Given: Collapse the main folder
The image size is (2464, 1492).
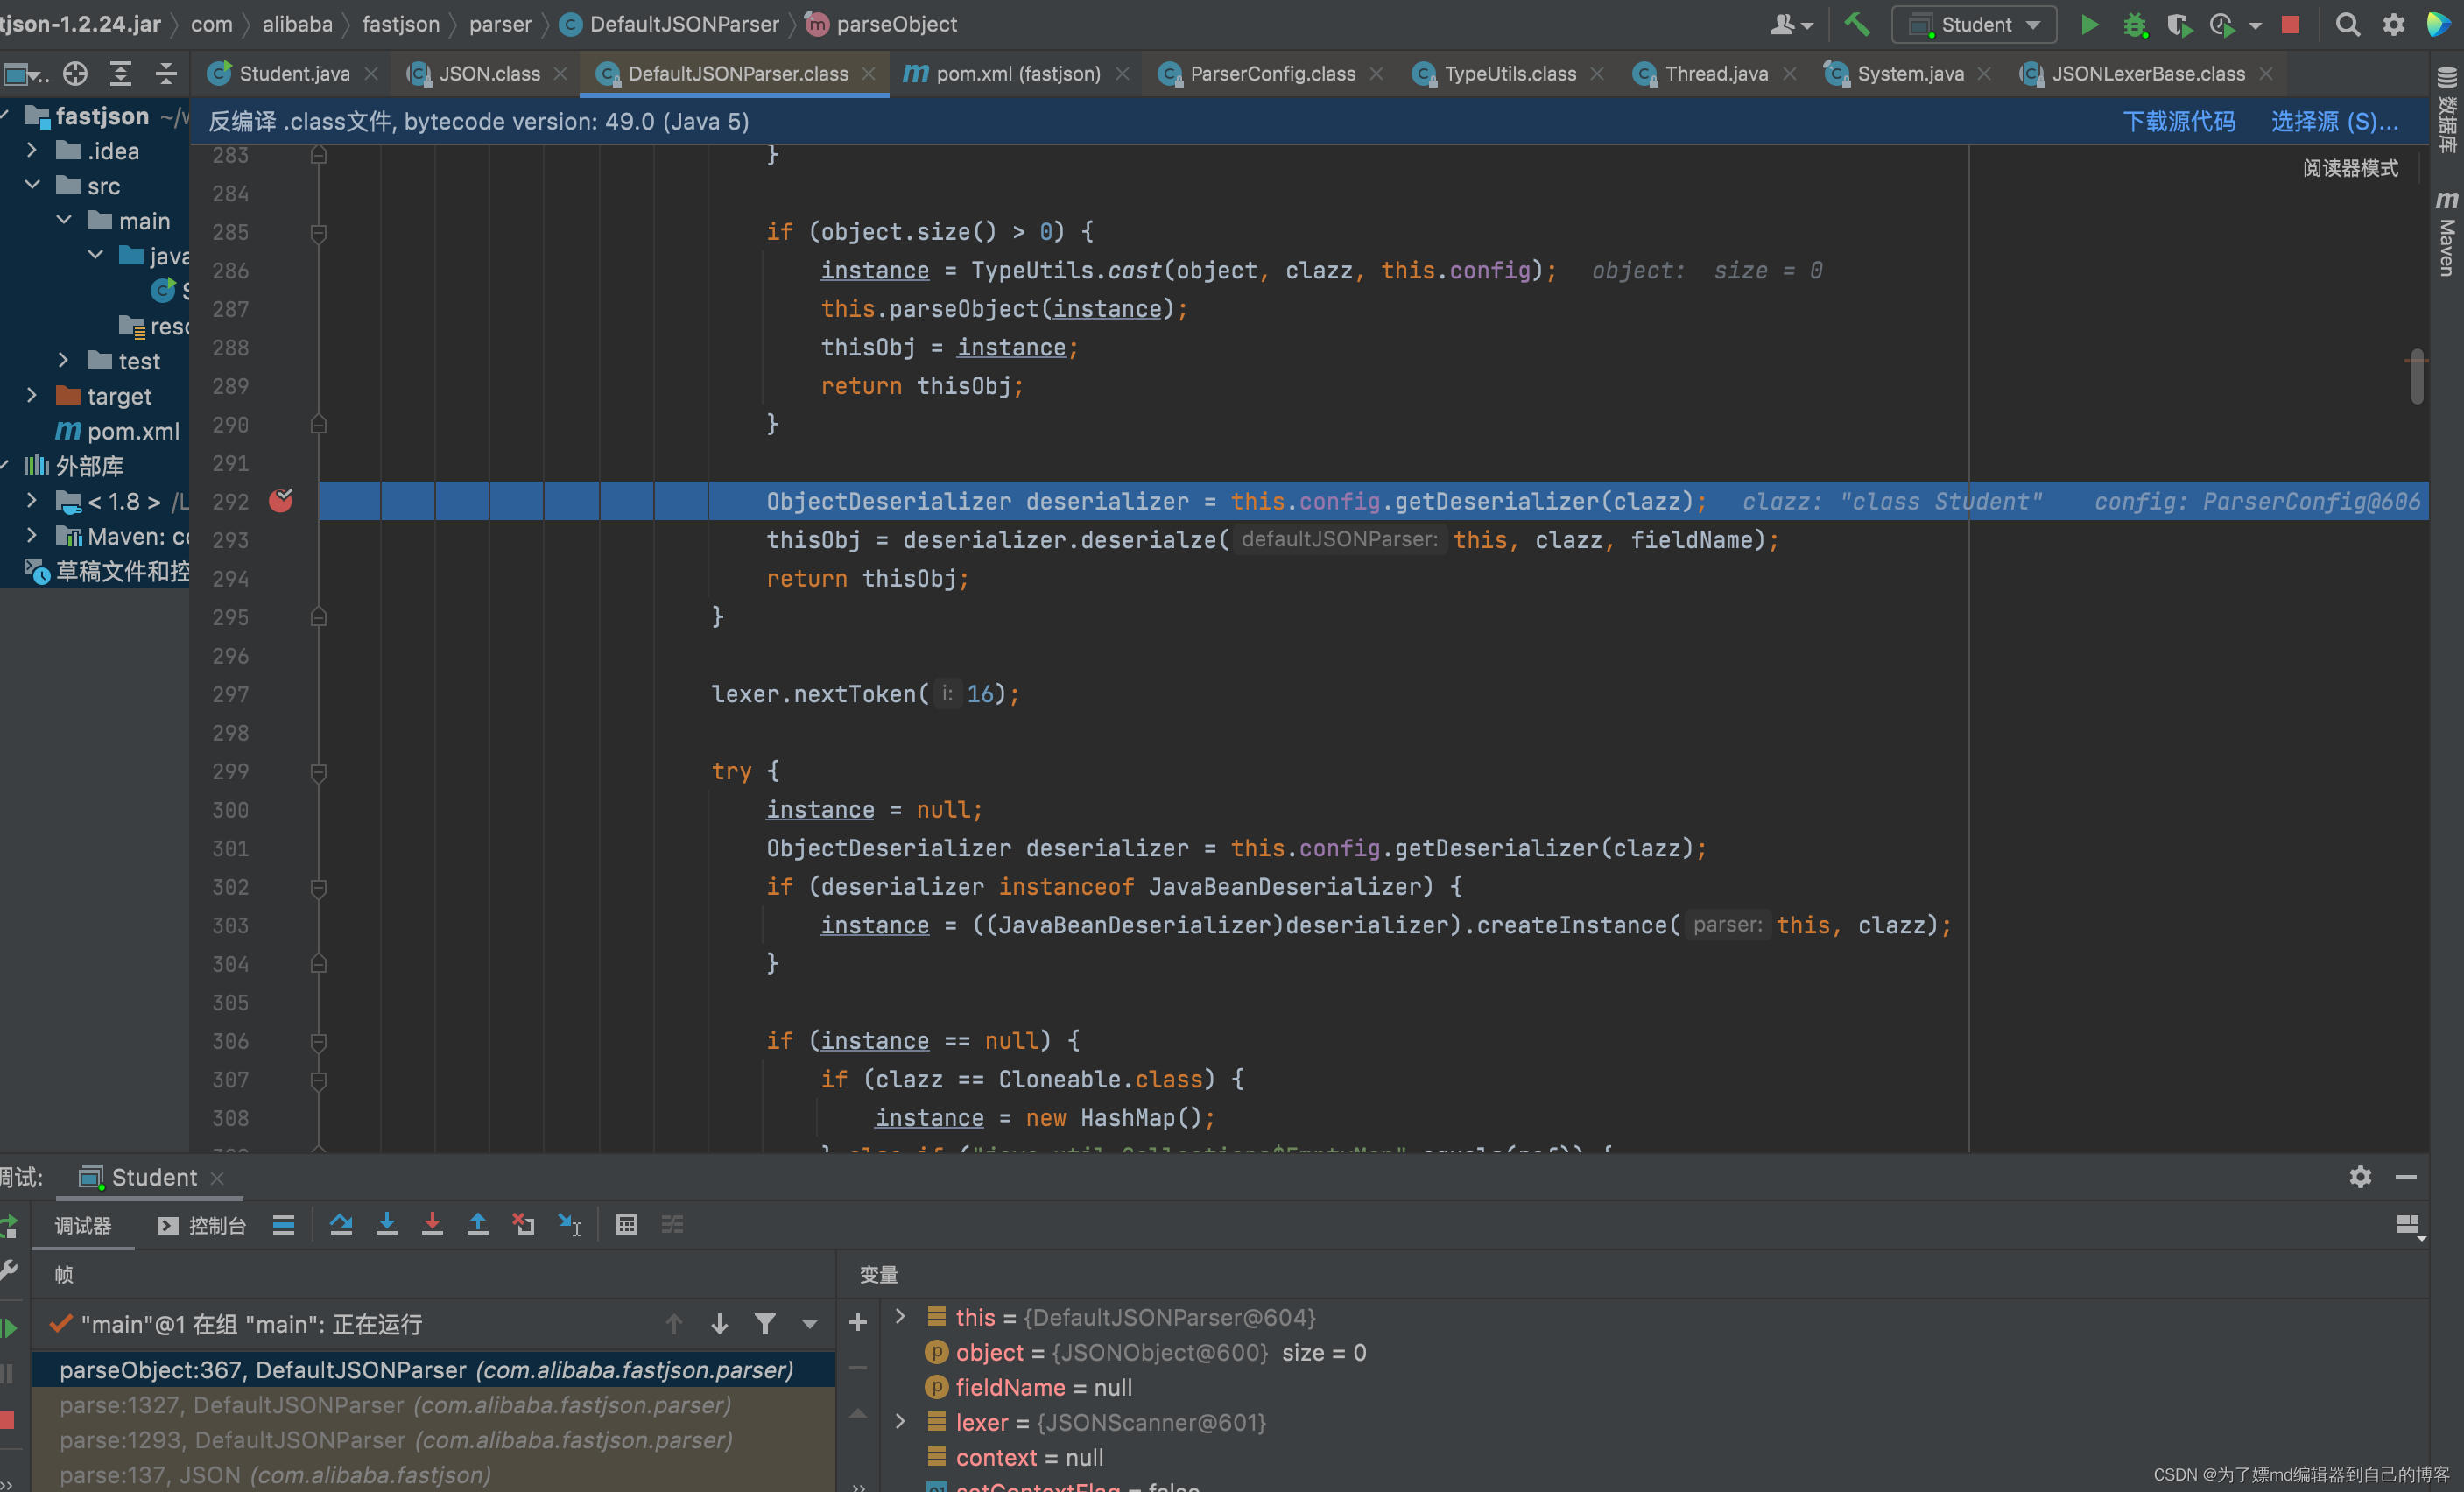Looking at the screenshot, I should (64, 220).
